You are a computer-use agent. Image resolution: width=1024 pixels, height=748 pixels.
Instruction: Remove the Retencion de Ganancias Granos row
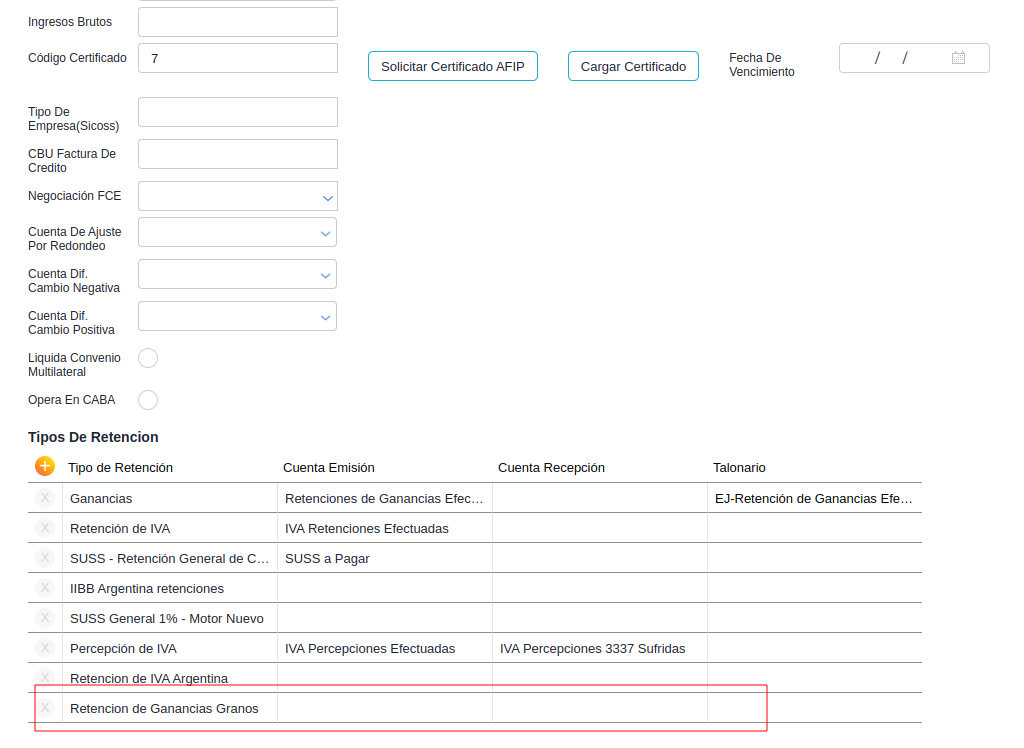pos(45,708)
